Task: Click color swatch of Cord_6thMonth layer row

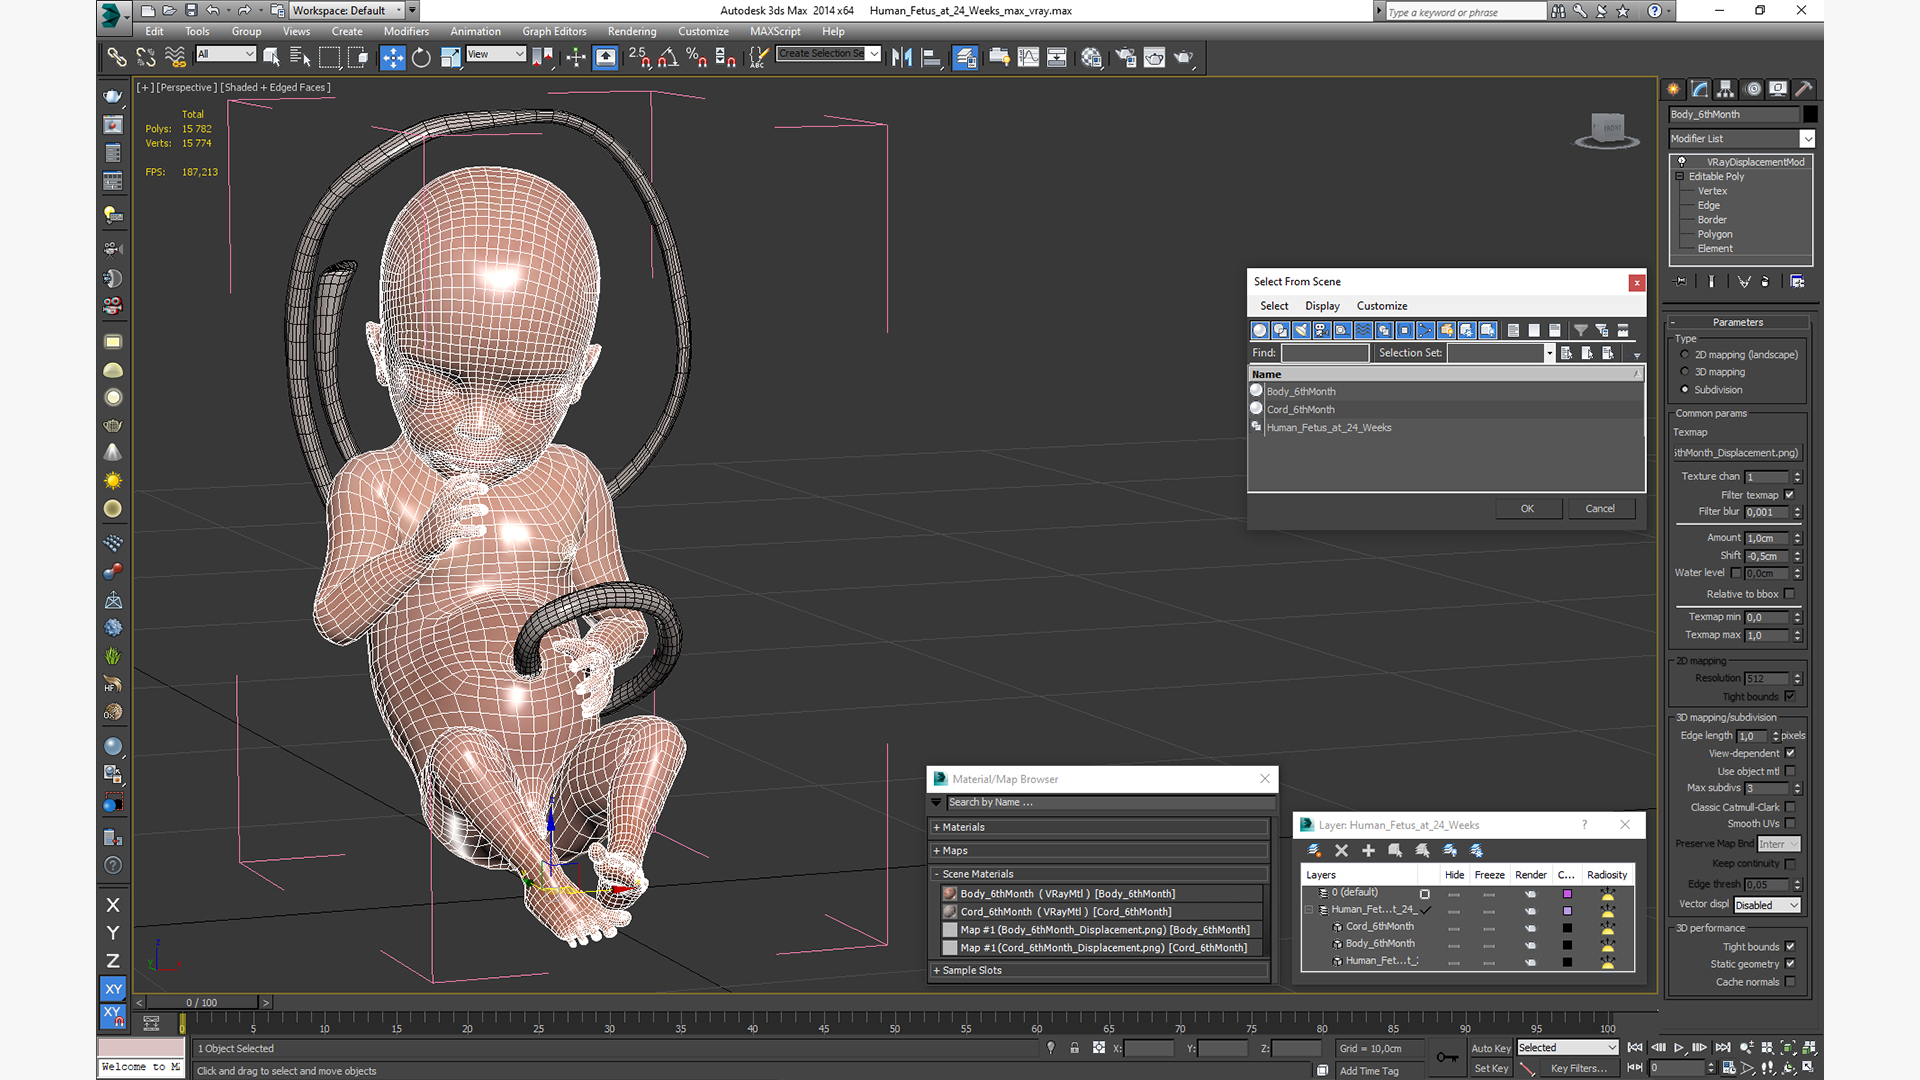Action: (x=1567, y=928)
